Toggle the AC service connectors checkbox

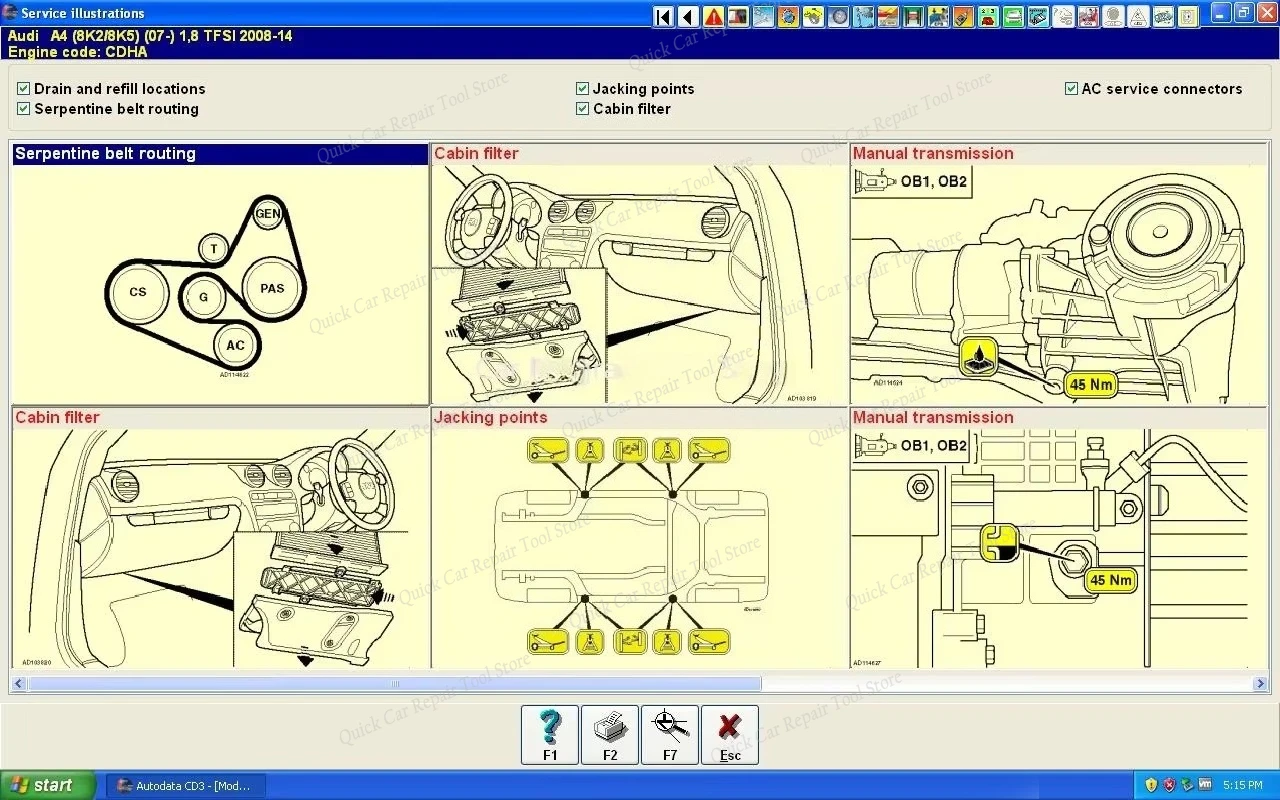click(x=1071, y=88)
